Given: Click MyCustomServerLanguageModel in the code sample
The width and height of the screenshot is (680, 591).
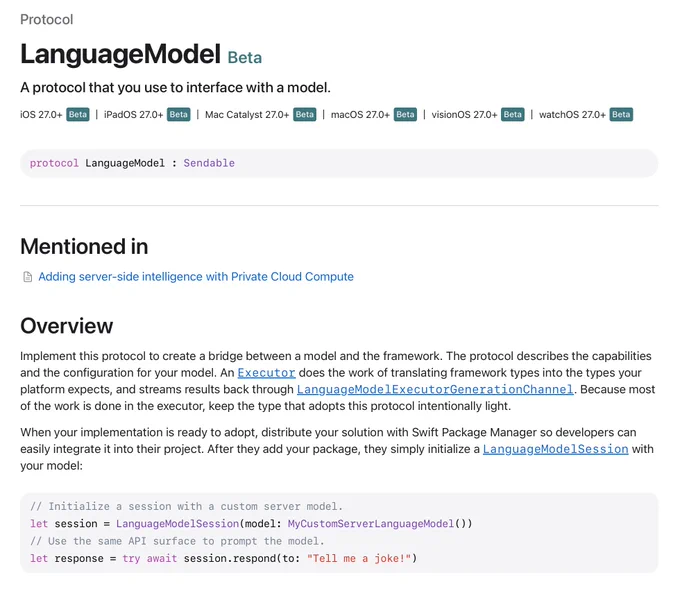Looking at the screenshot, I should coord(371,524).
